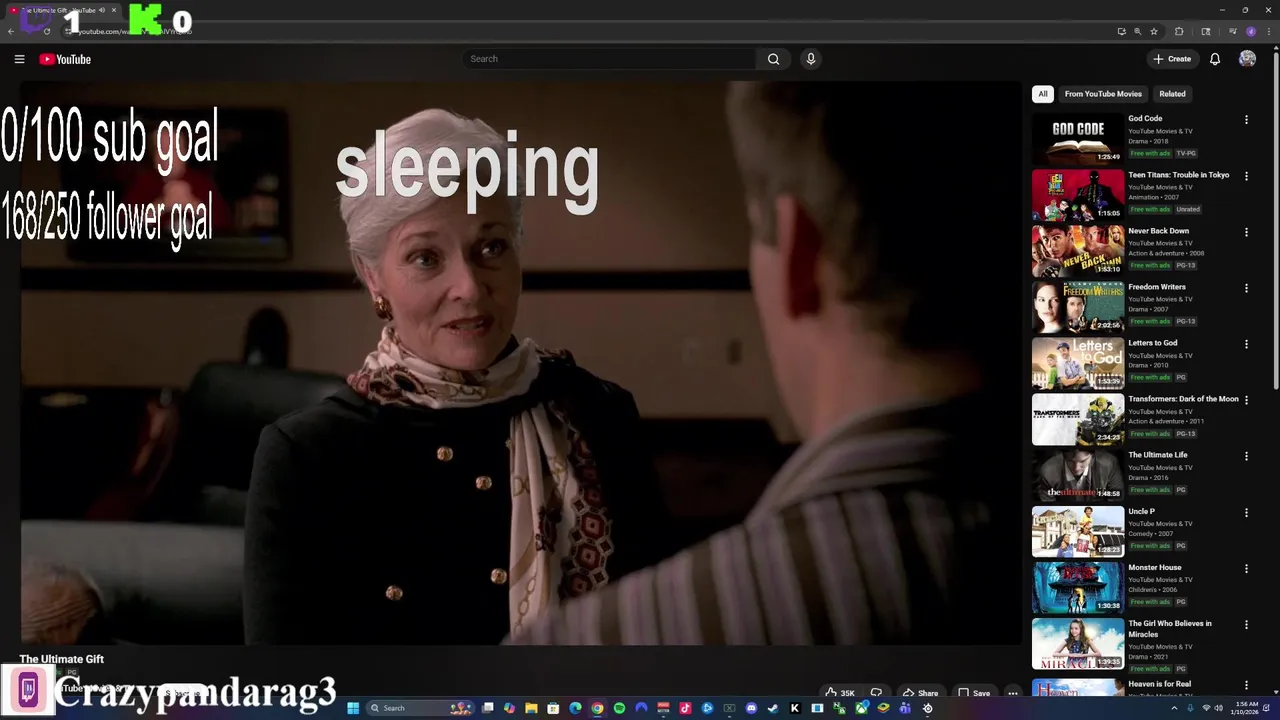The height and width of the screenshot is (720, 1280).
Task: Dislike the video with thumbs down
Action: pos(876,693)
